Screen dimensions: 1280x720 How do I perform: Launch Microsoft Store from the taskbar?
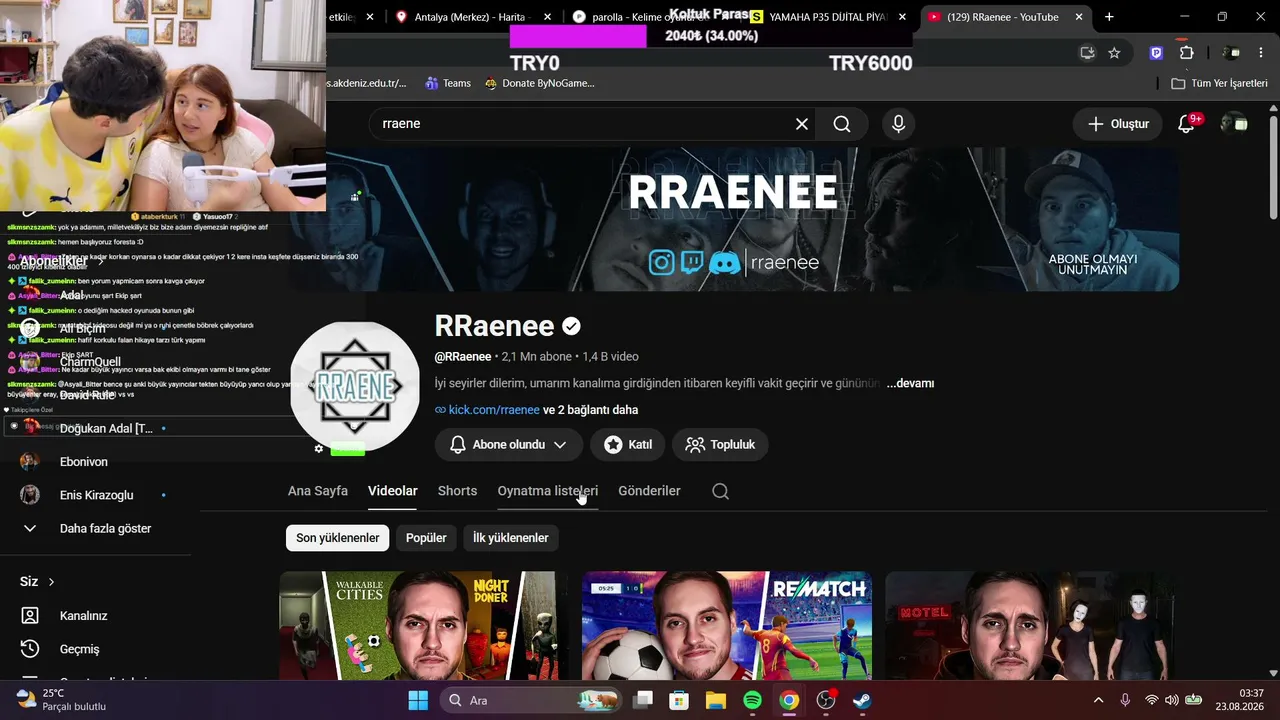point(679,700)
